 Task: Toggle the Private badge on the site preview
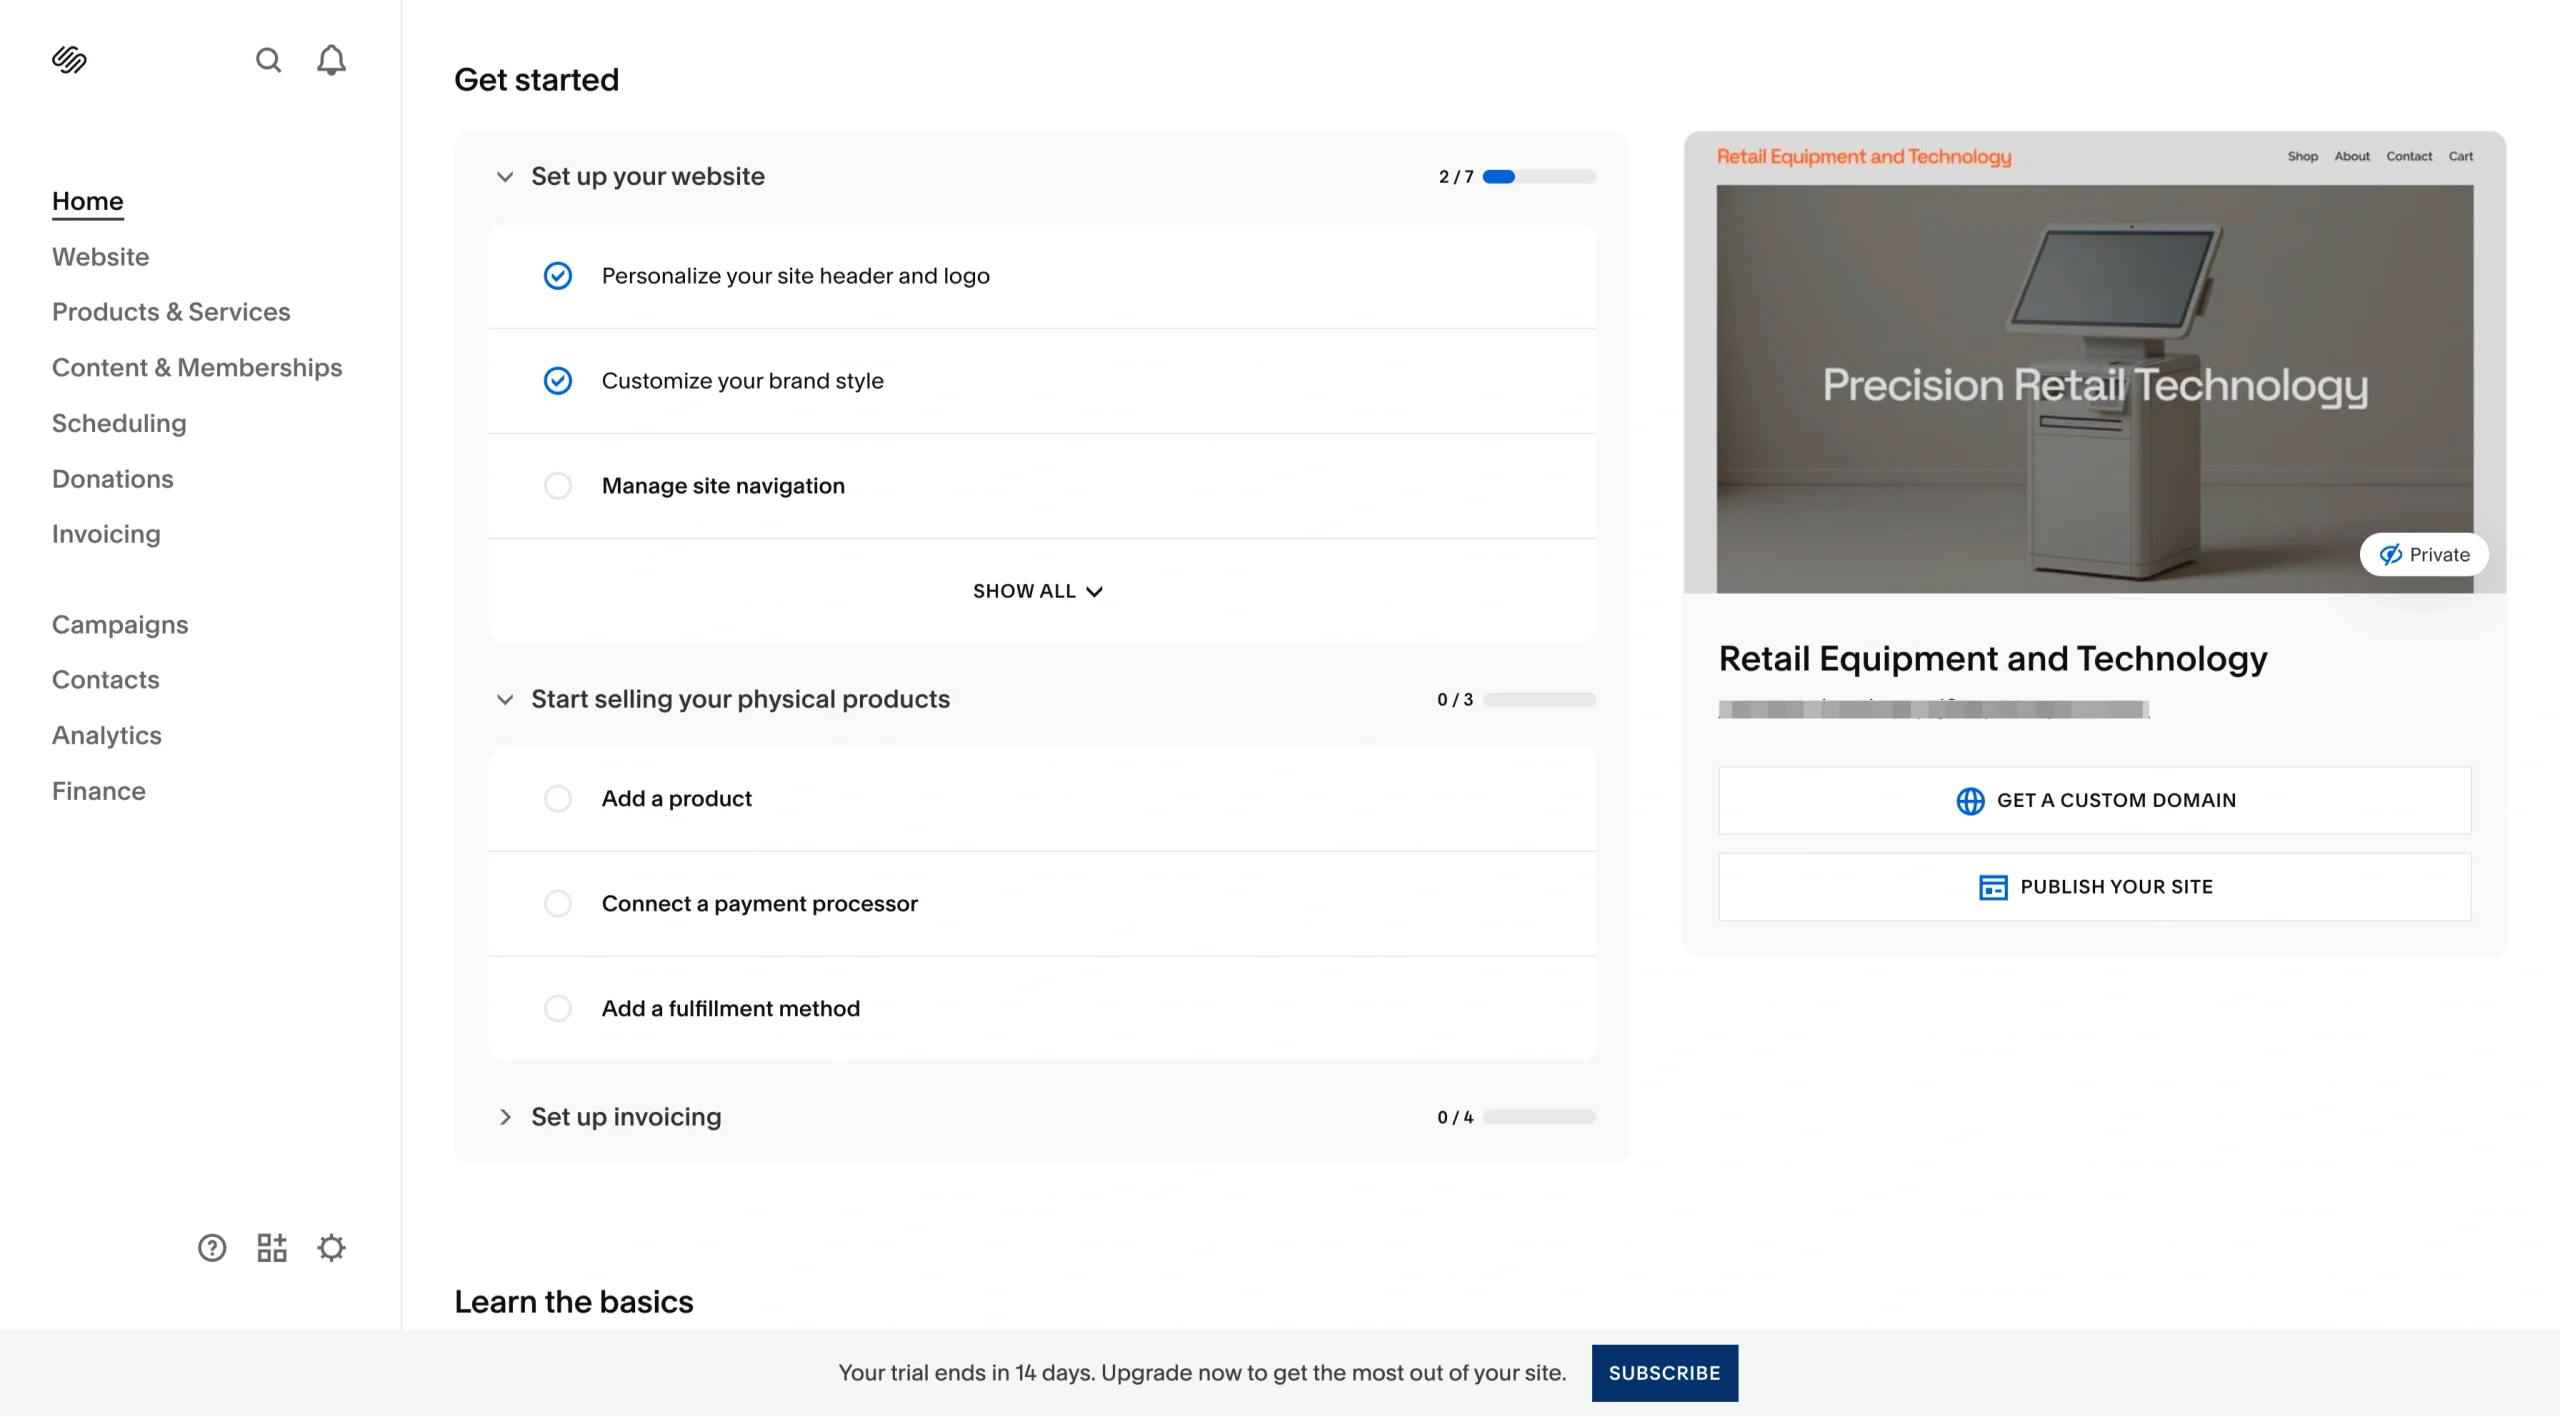(2423, 554)
